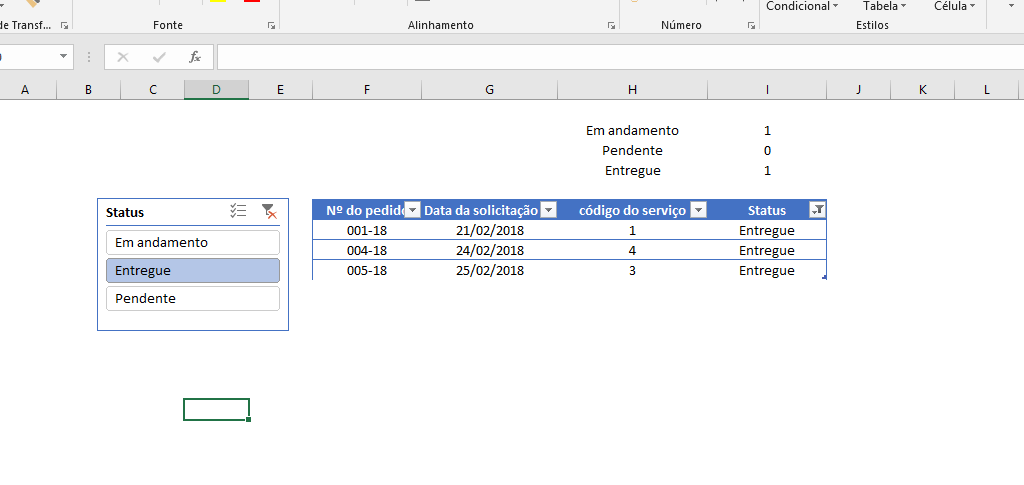
Task: Click the formula bar enter checkmark icon
Action: [159, 57]
